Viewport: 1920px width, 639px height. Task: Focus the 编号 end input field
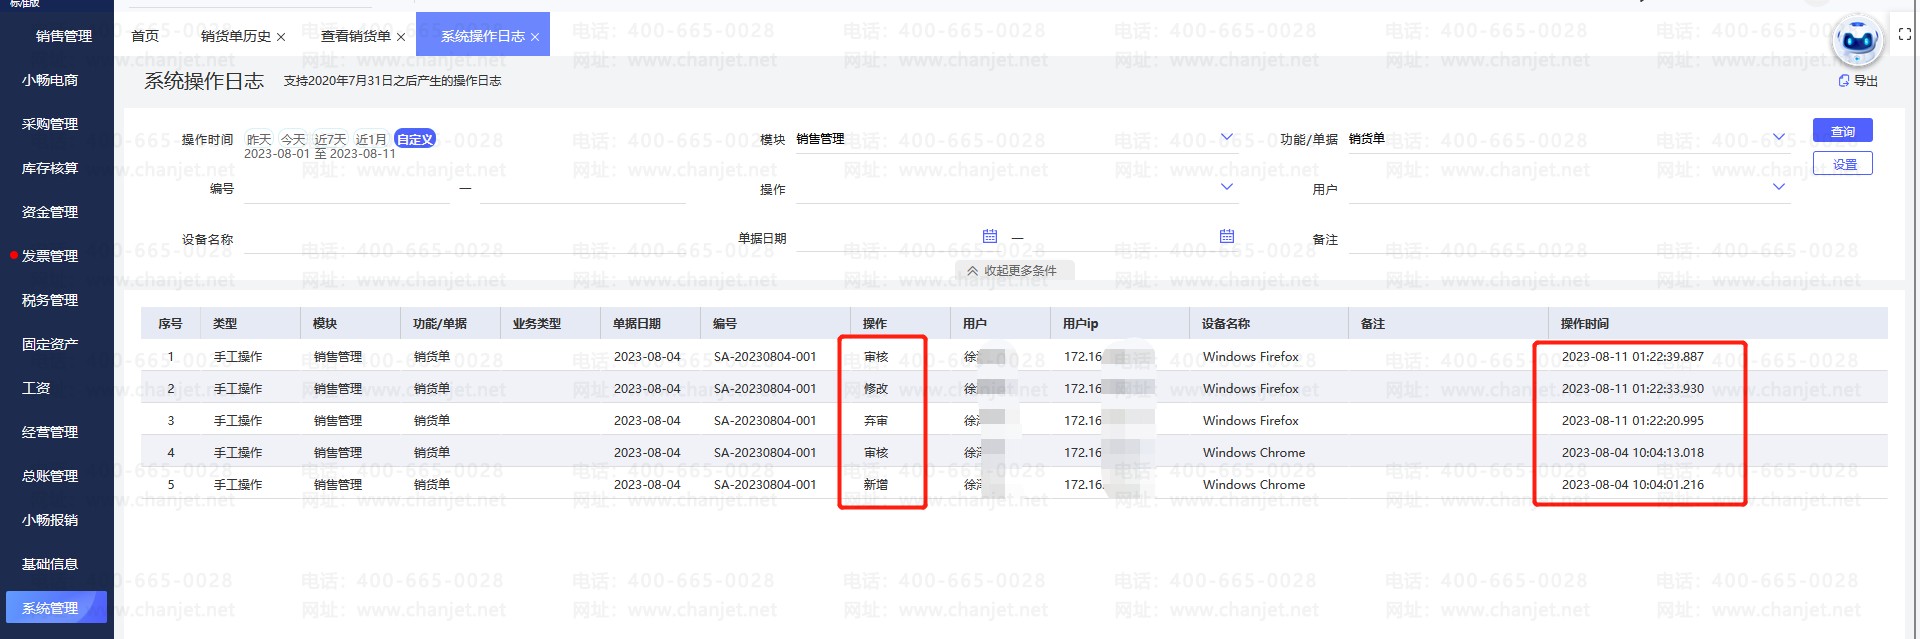pyautogui.click(x=583, y=189)
